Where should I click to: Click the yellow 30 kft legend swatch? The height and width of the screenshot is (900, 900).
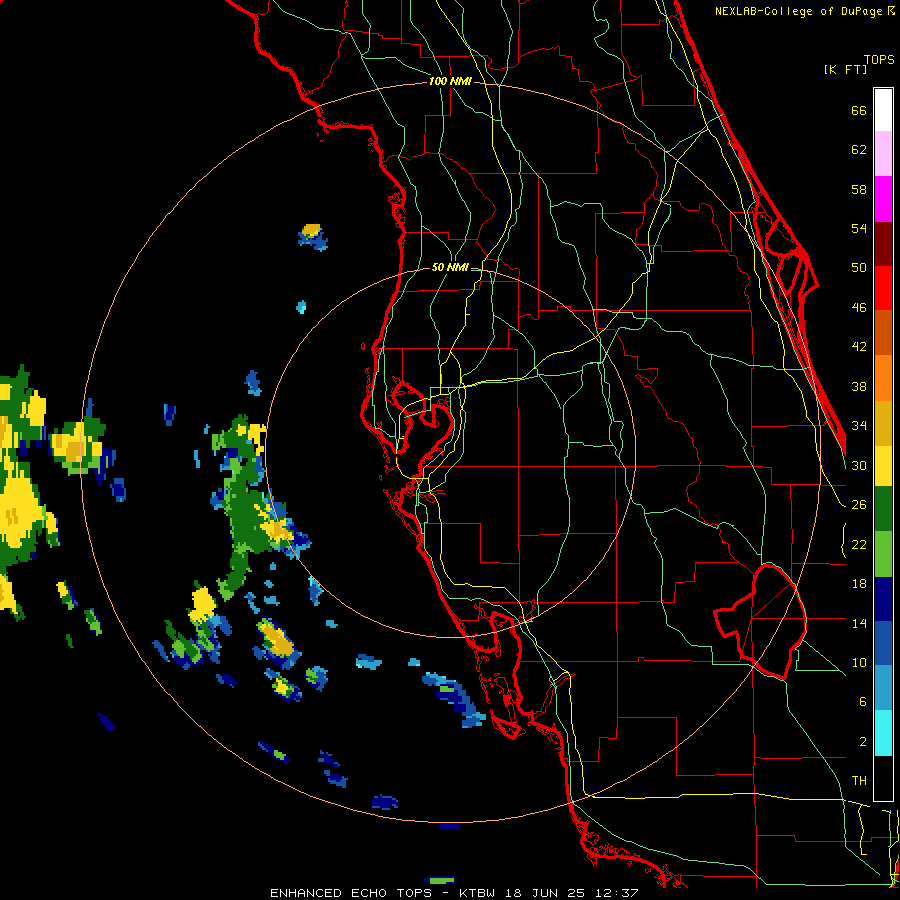(883, 465)
